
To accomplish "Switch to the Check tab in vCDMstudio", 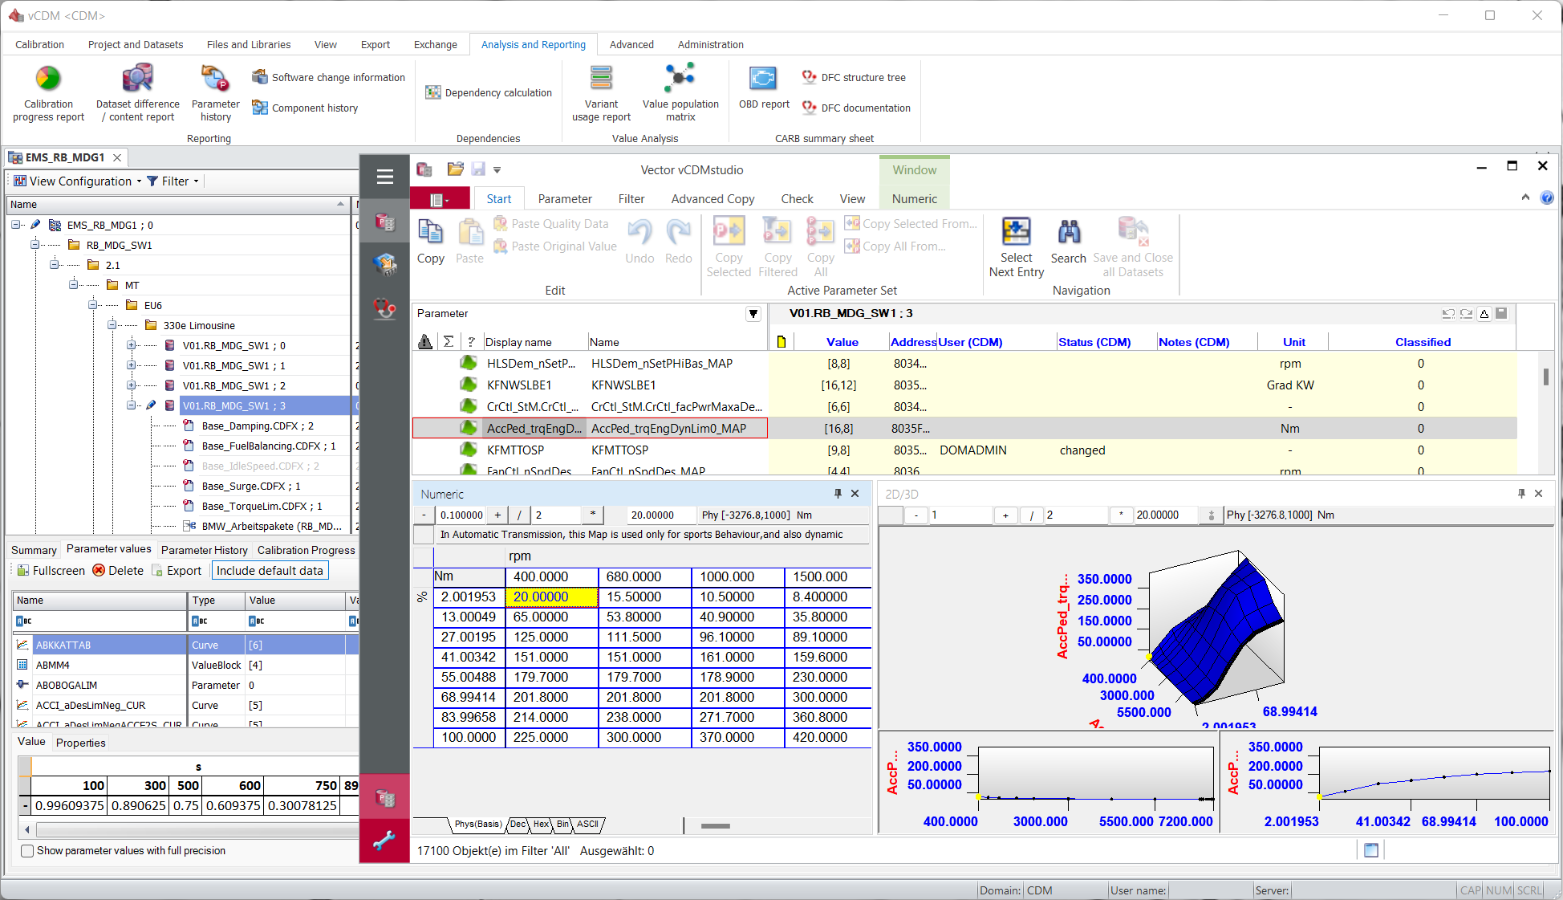I will coord(797,199).
